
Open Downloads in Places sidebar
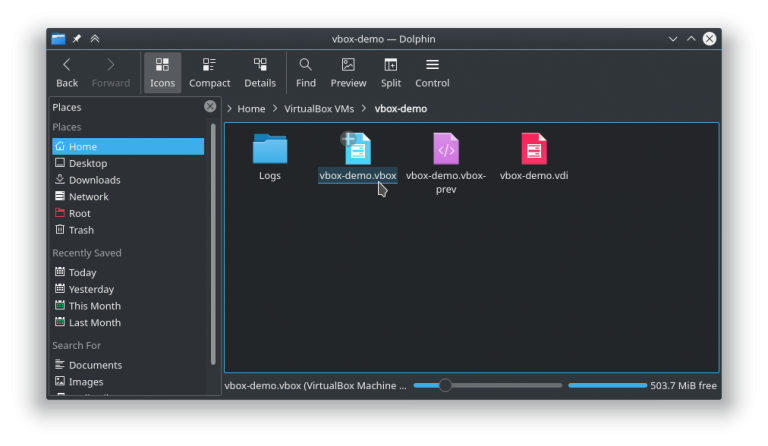[x=94, y=180]
